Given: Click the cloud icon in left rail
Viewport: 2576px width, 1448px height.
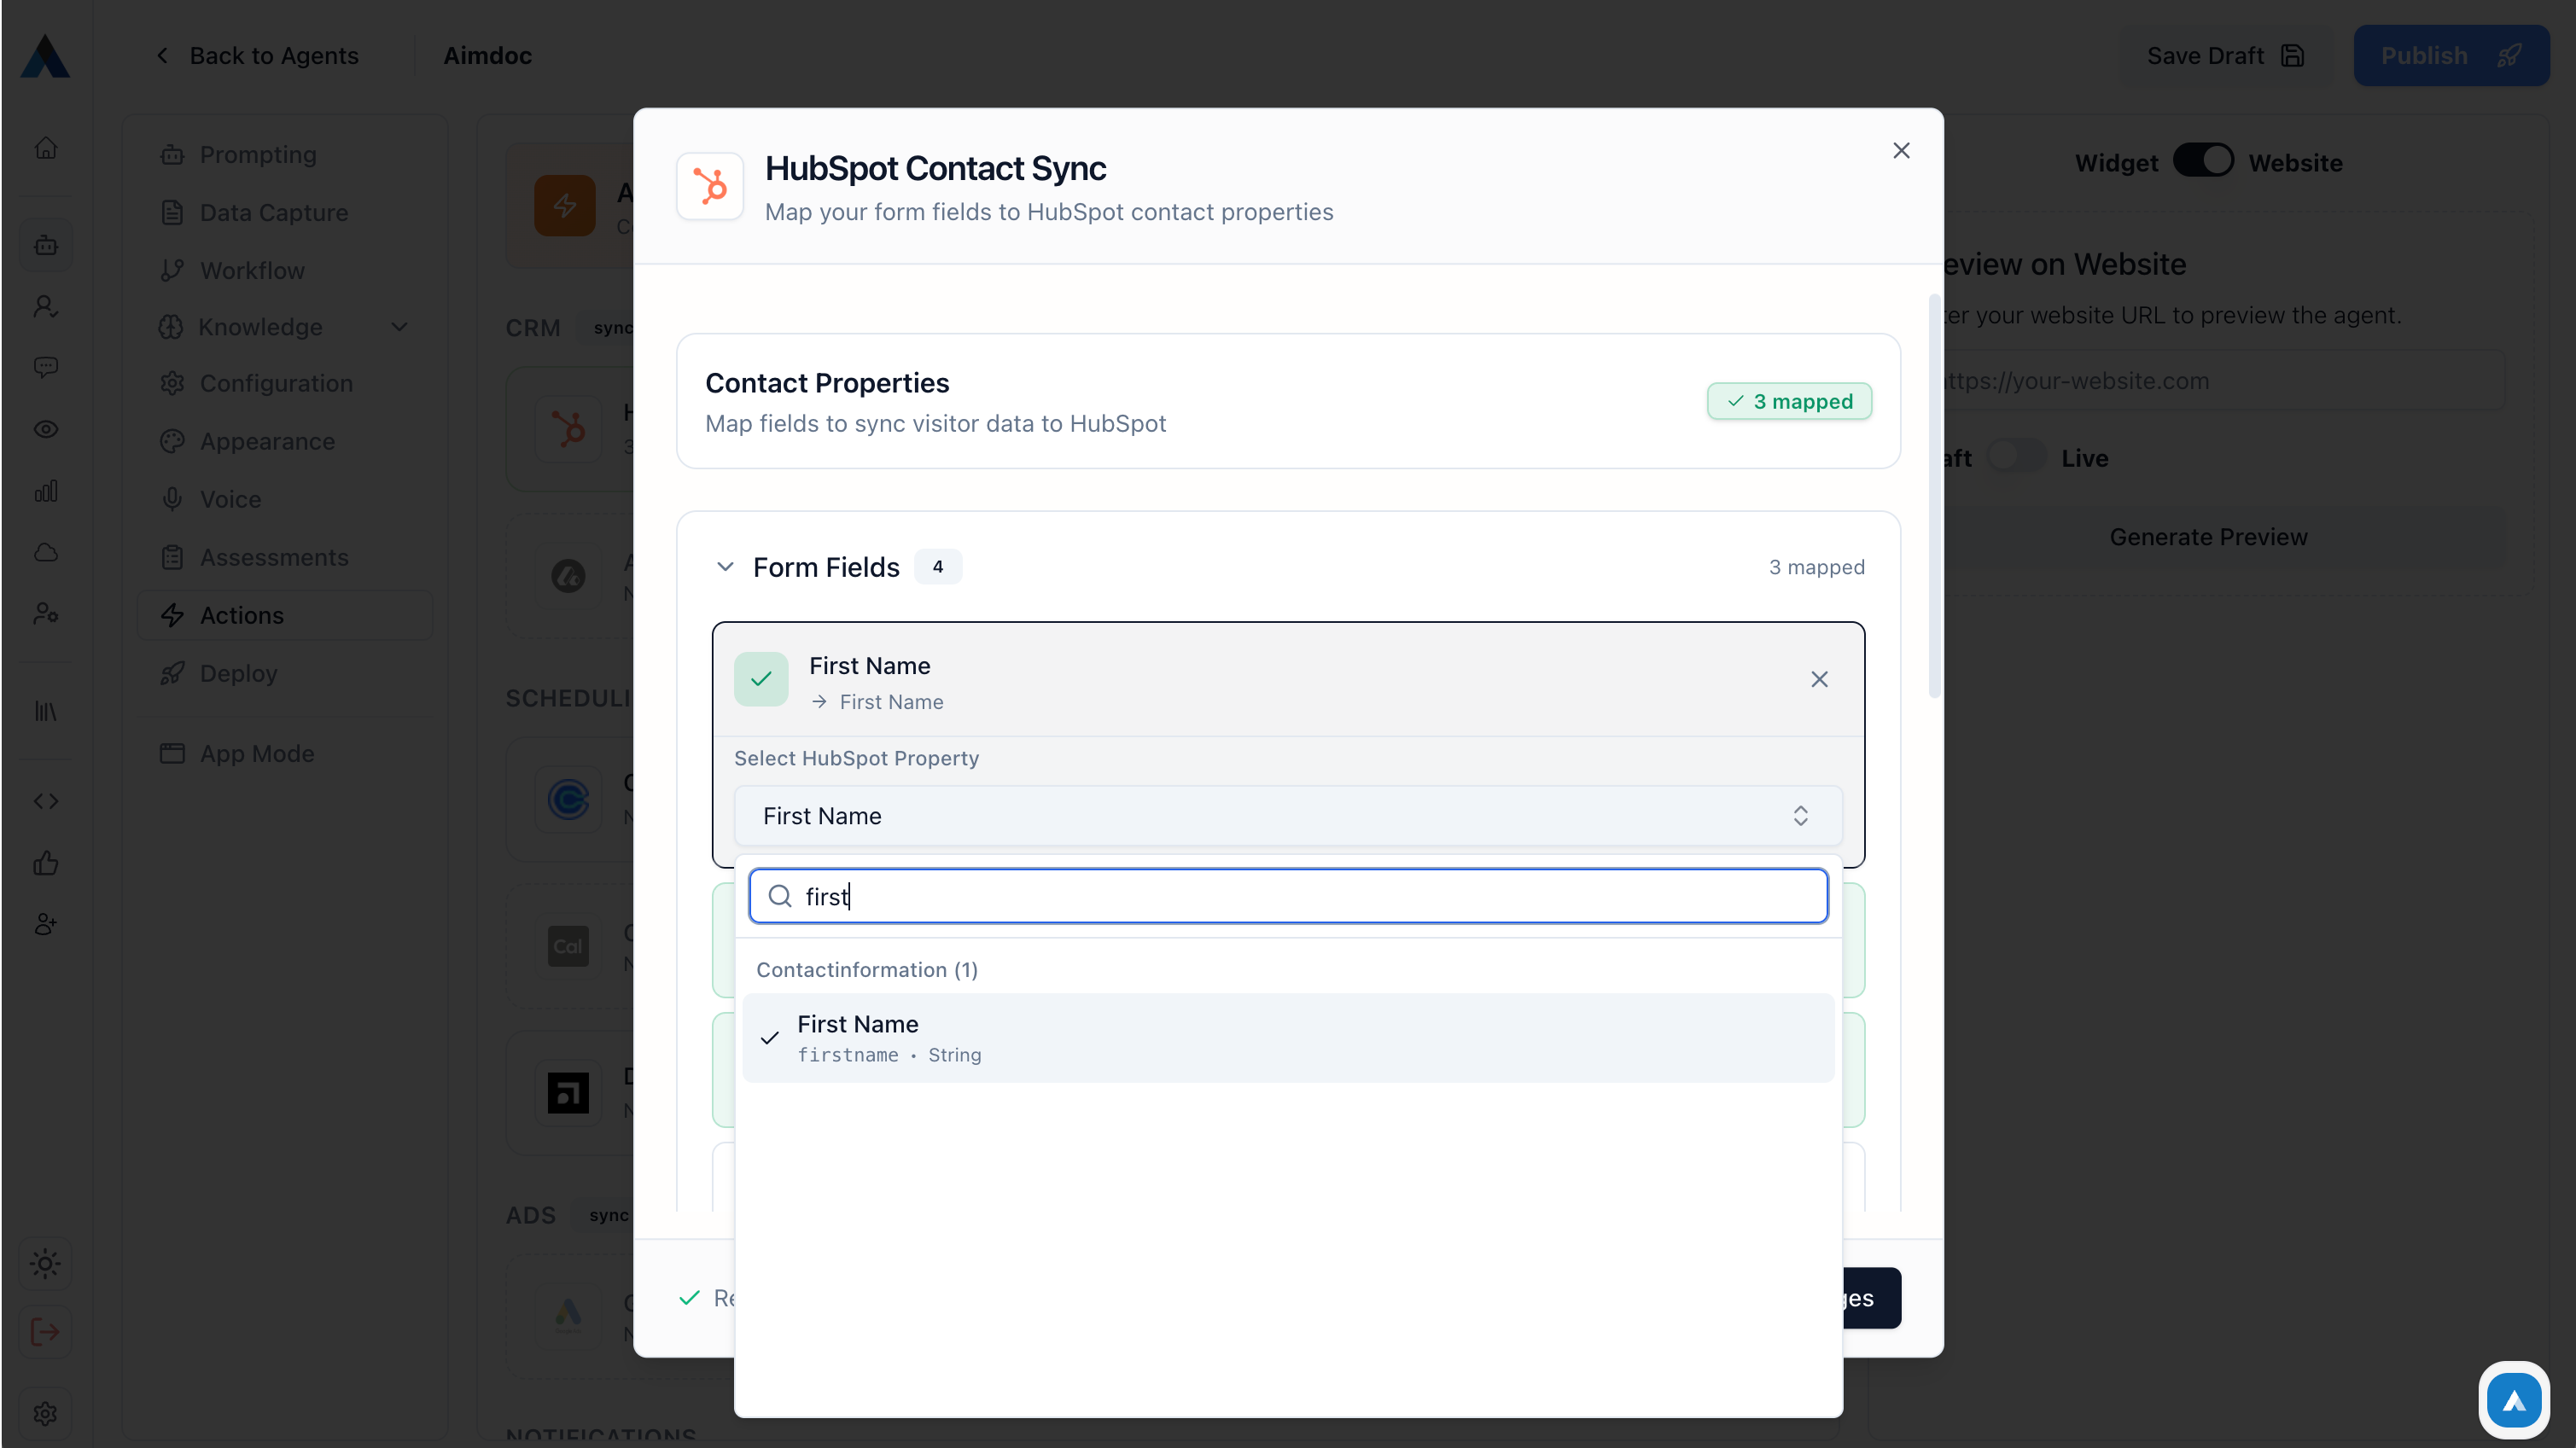Looking at the screenshot, I should [x=46, y=552].
